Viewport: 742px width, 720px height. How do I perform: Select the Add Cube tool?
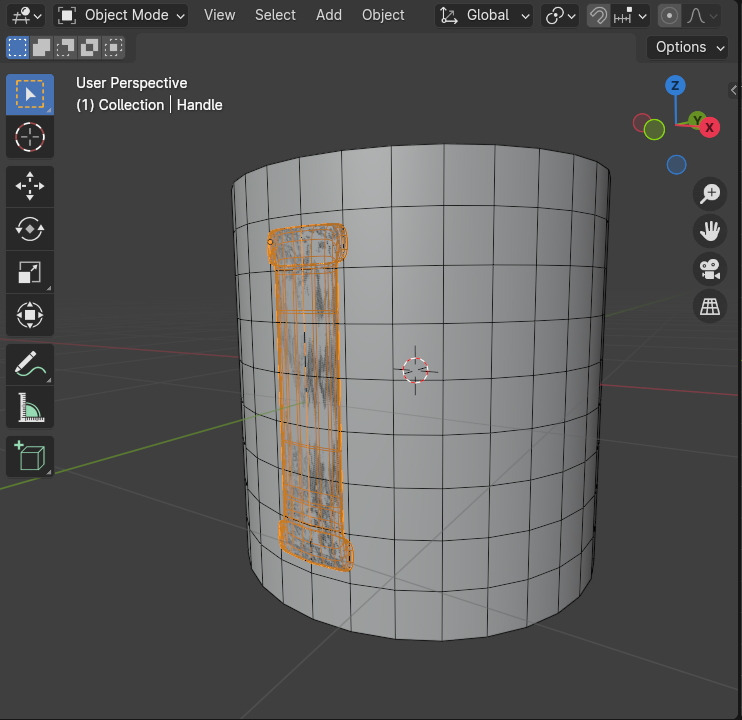pos(30,456)
